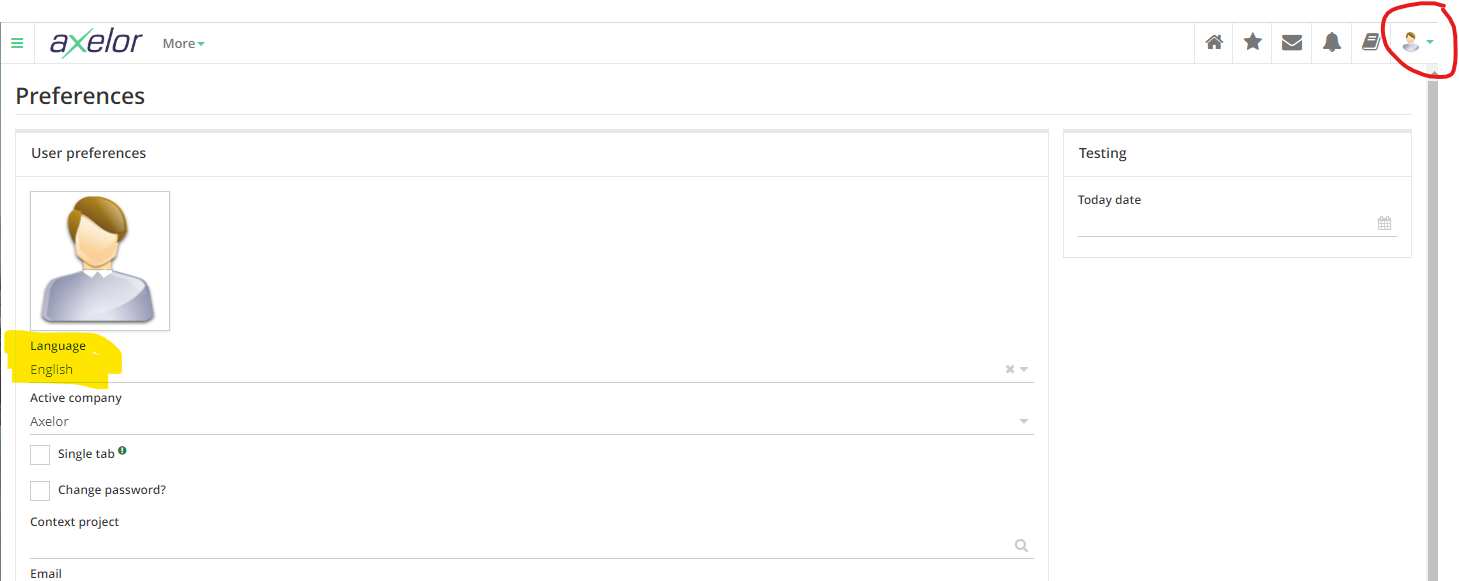Open the Today date calendar icon
1459x581 pixels.
(1384, 223)
